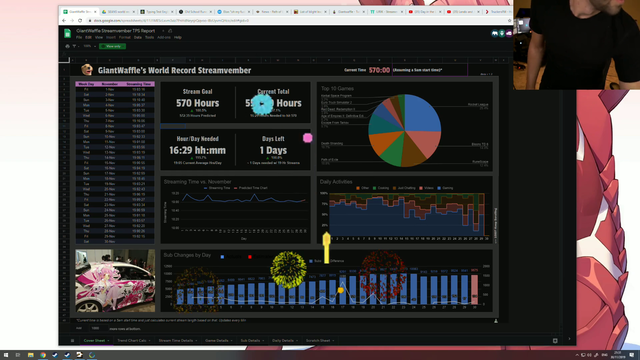Open the Stream Time Details tab dropdown arrow

[x=196, y=340]
